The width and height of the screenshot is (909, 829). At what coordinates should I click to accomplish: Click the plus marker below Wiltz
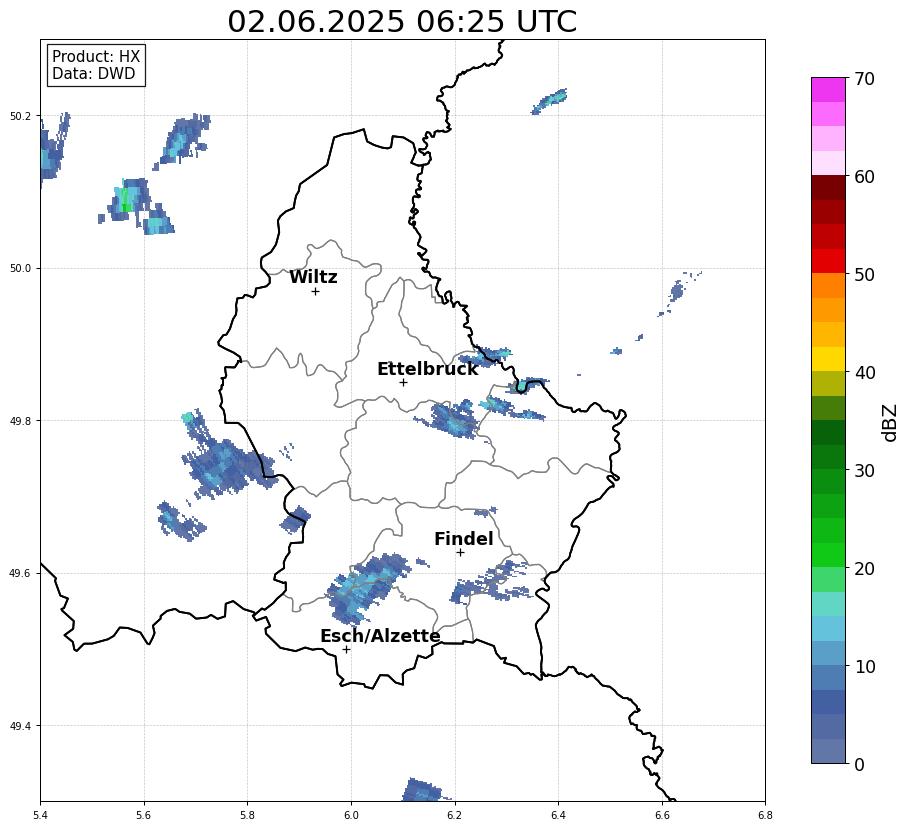[x=315, y=291]
